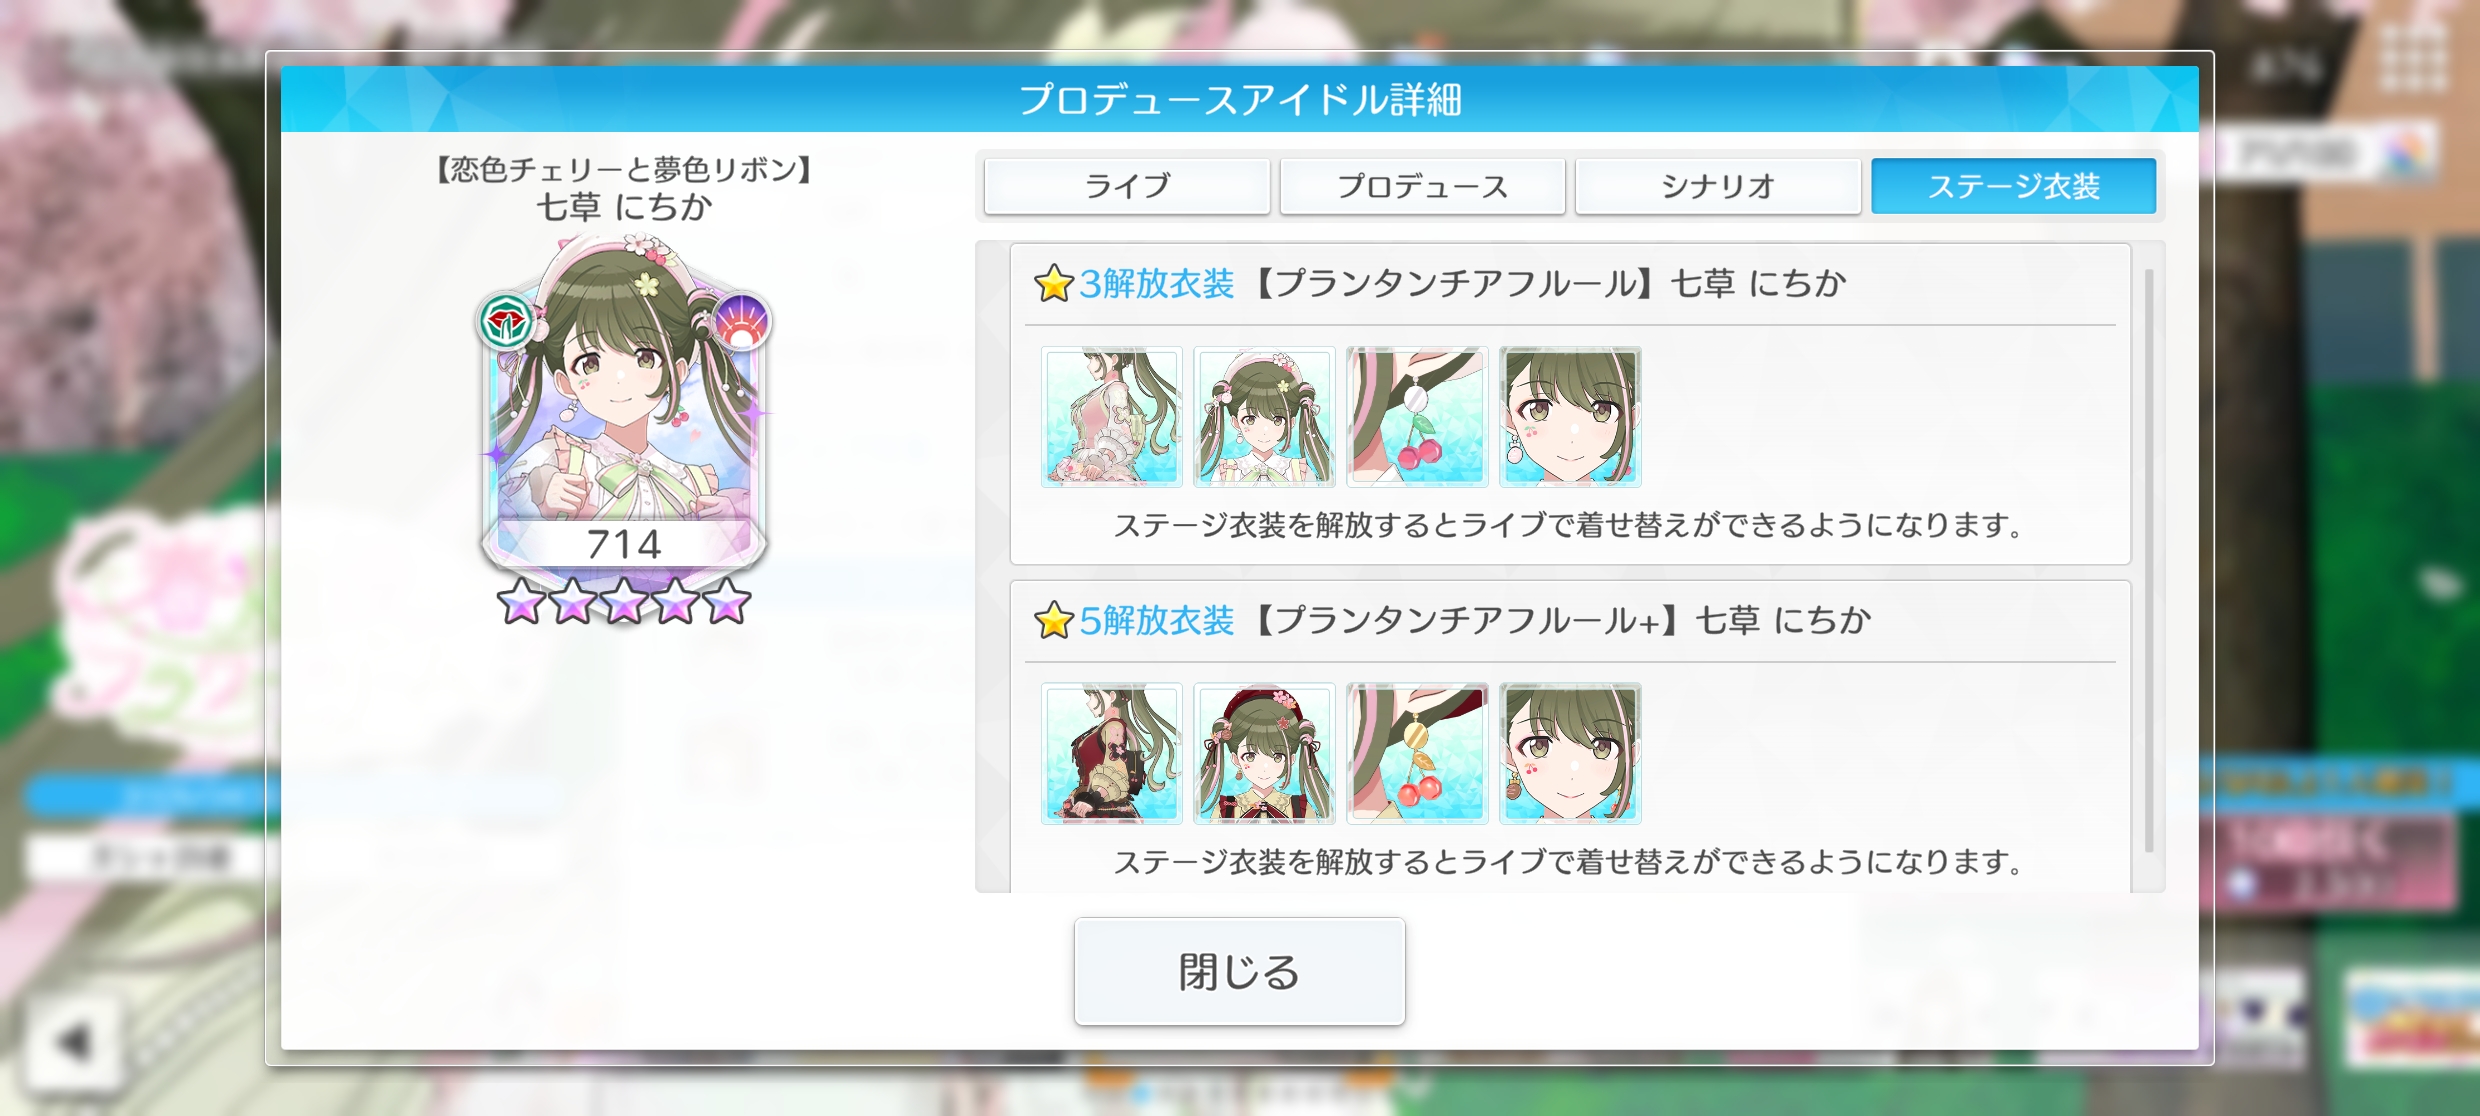Click the green unit emblem icon

coord(506,322)
